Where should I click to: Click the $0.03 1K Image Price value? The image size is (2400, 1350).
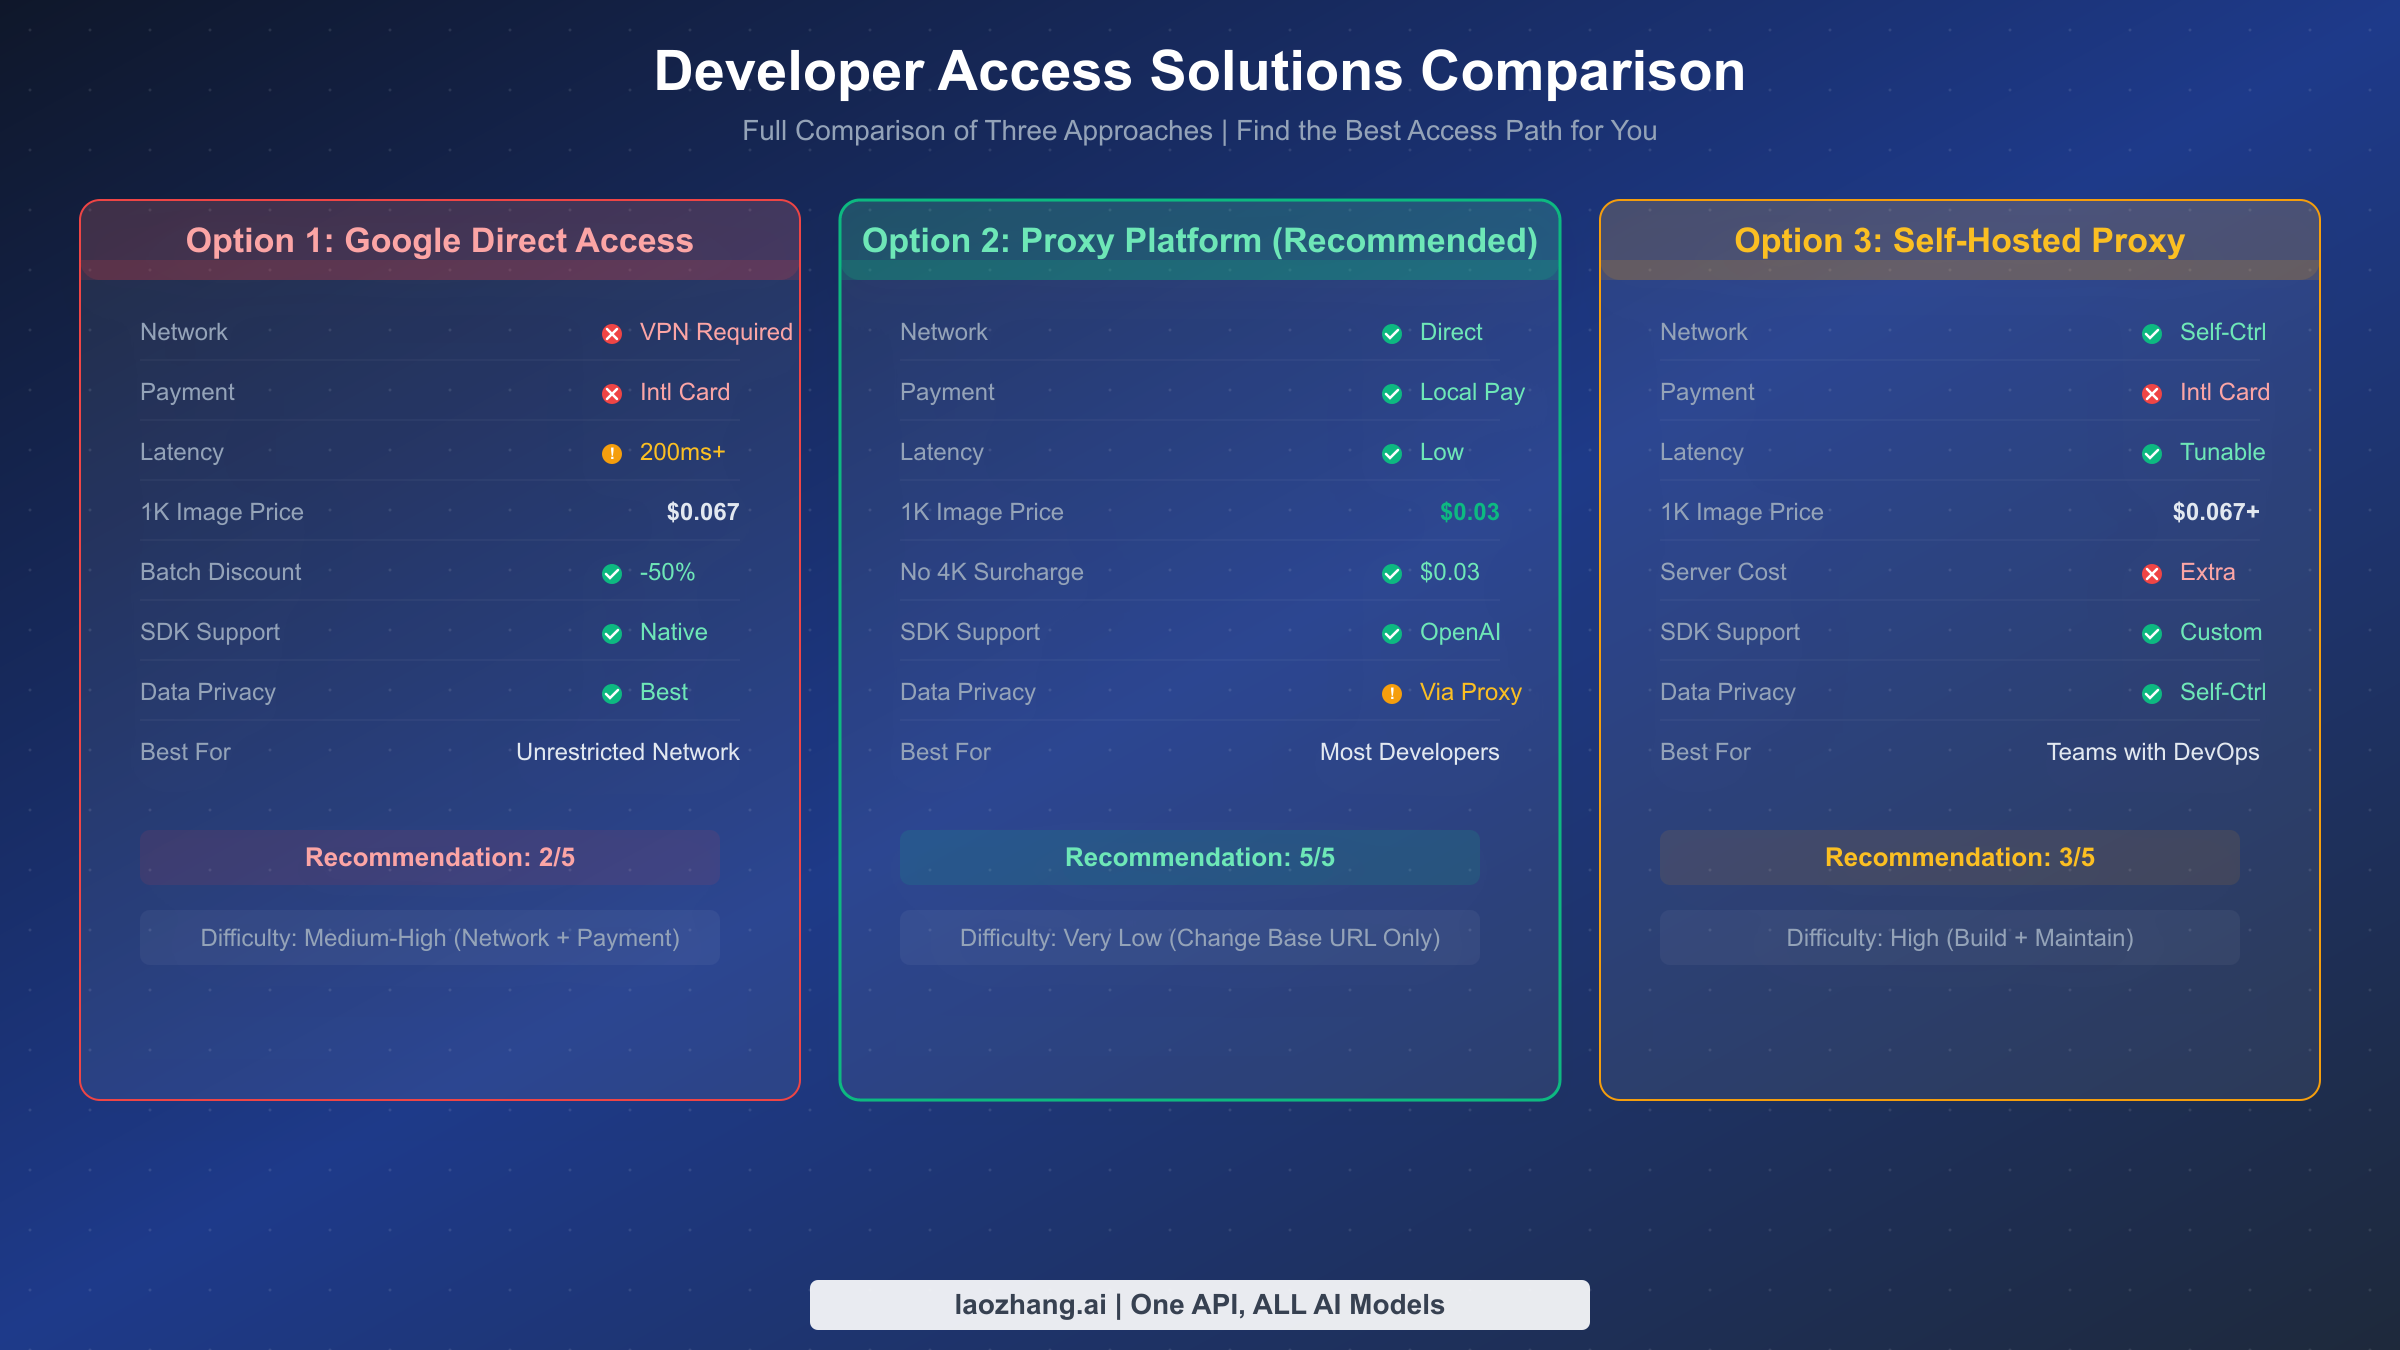[1468, 512]
